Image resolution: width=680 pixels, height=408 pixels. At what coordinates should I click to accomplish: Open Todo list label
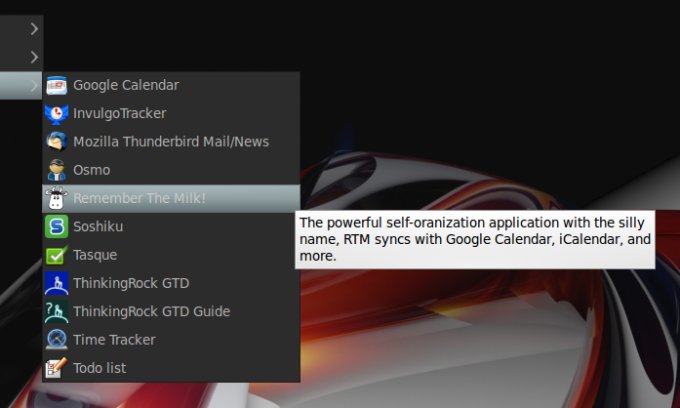100,368
